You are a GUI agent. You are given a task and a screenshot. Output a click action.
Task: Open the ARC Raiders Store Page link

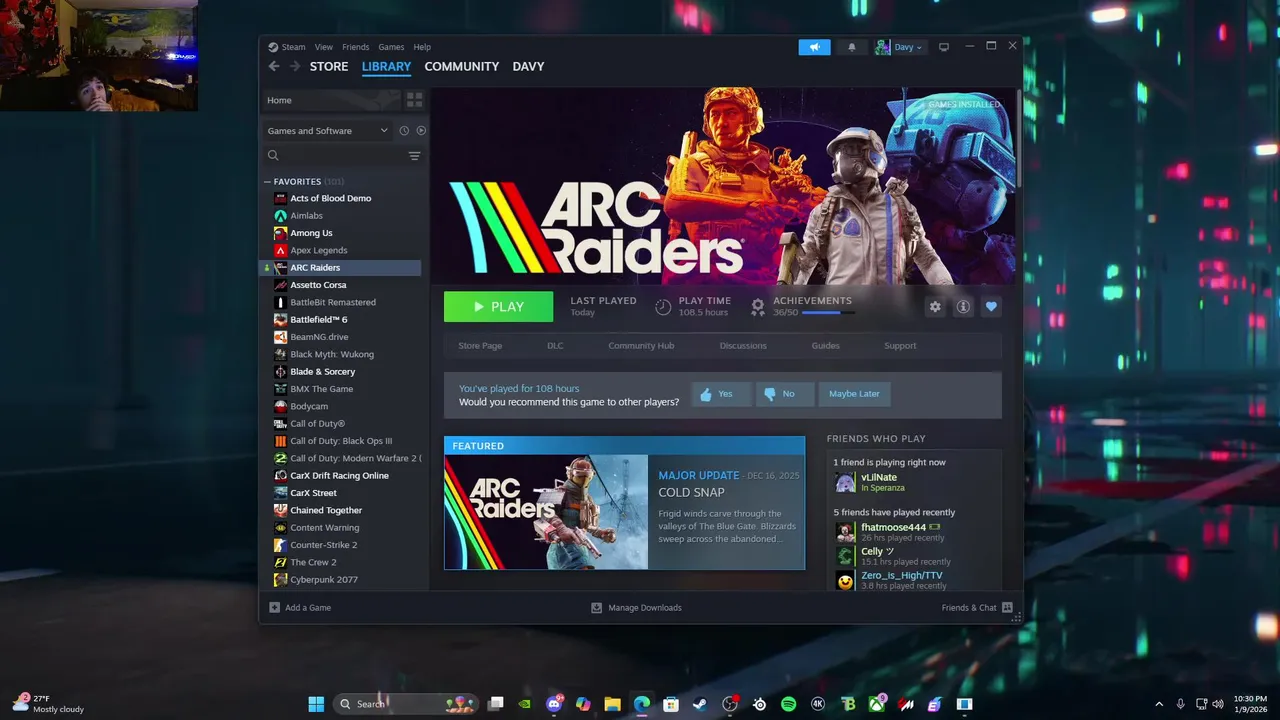pyautogui.click(x=480, y=346)
